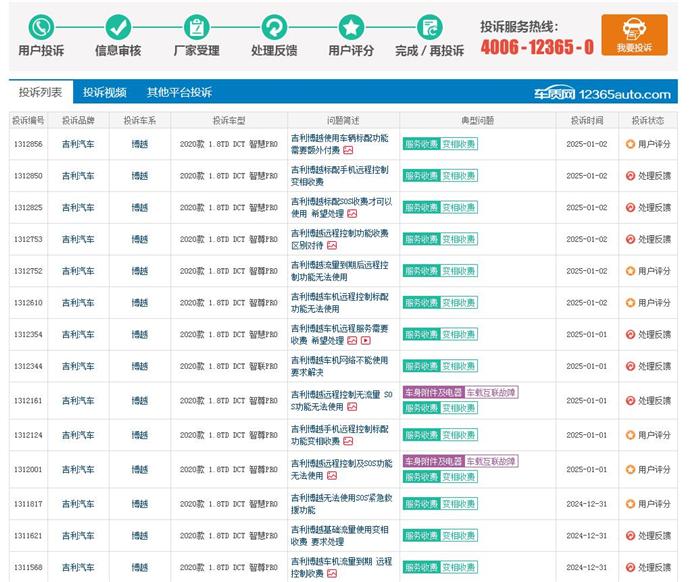Click the 厂家受理 clipboard step icon

pos(196,27)
